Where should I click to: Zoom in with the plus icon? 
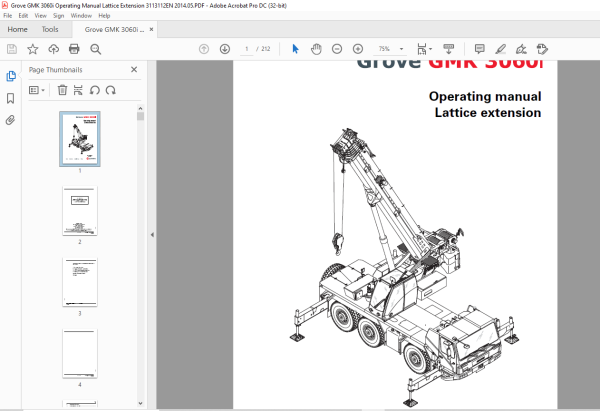[x=358, y=49]
